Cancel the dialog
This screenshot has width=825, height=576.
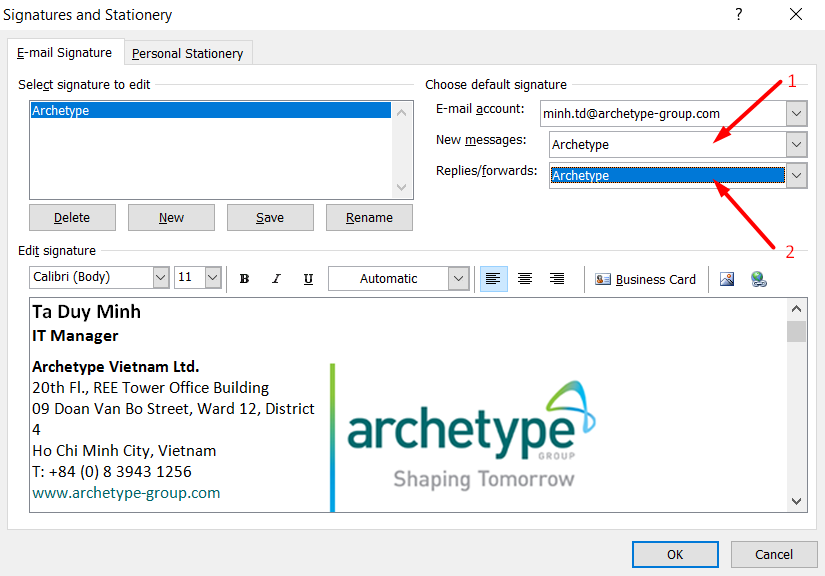[x=774, y=554]
